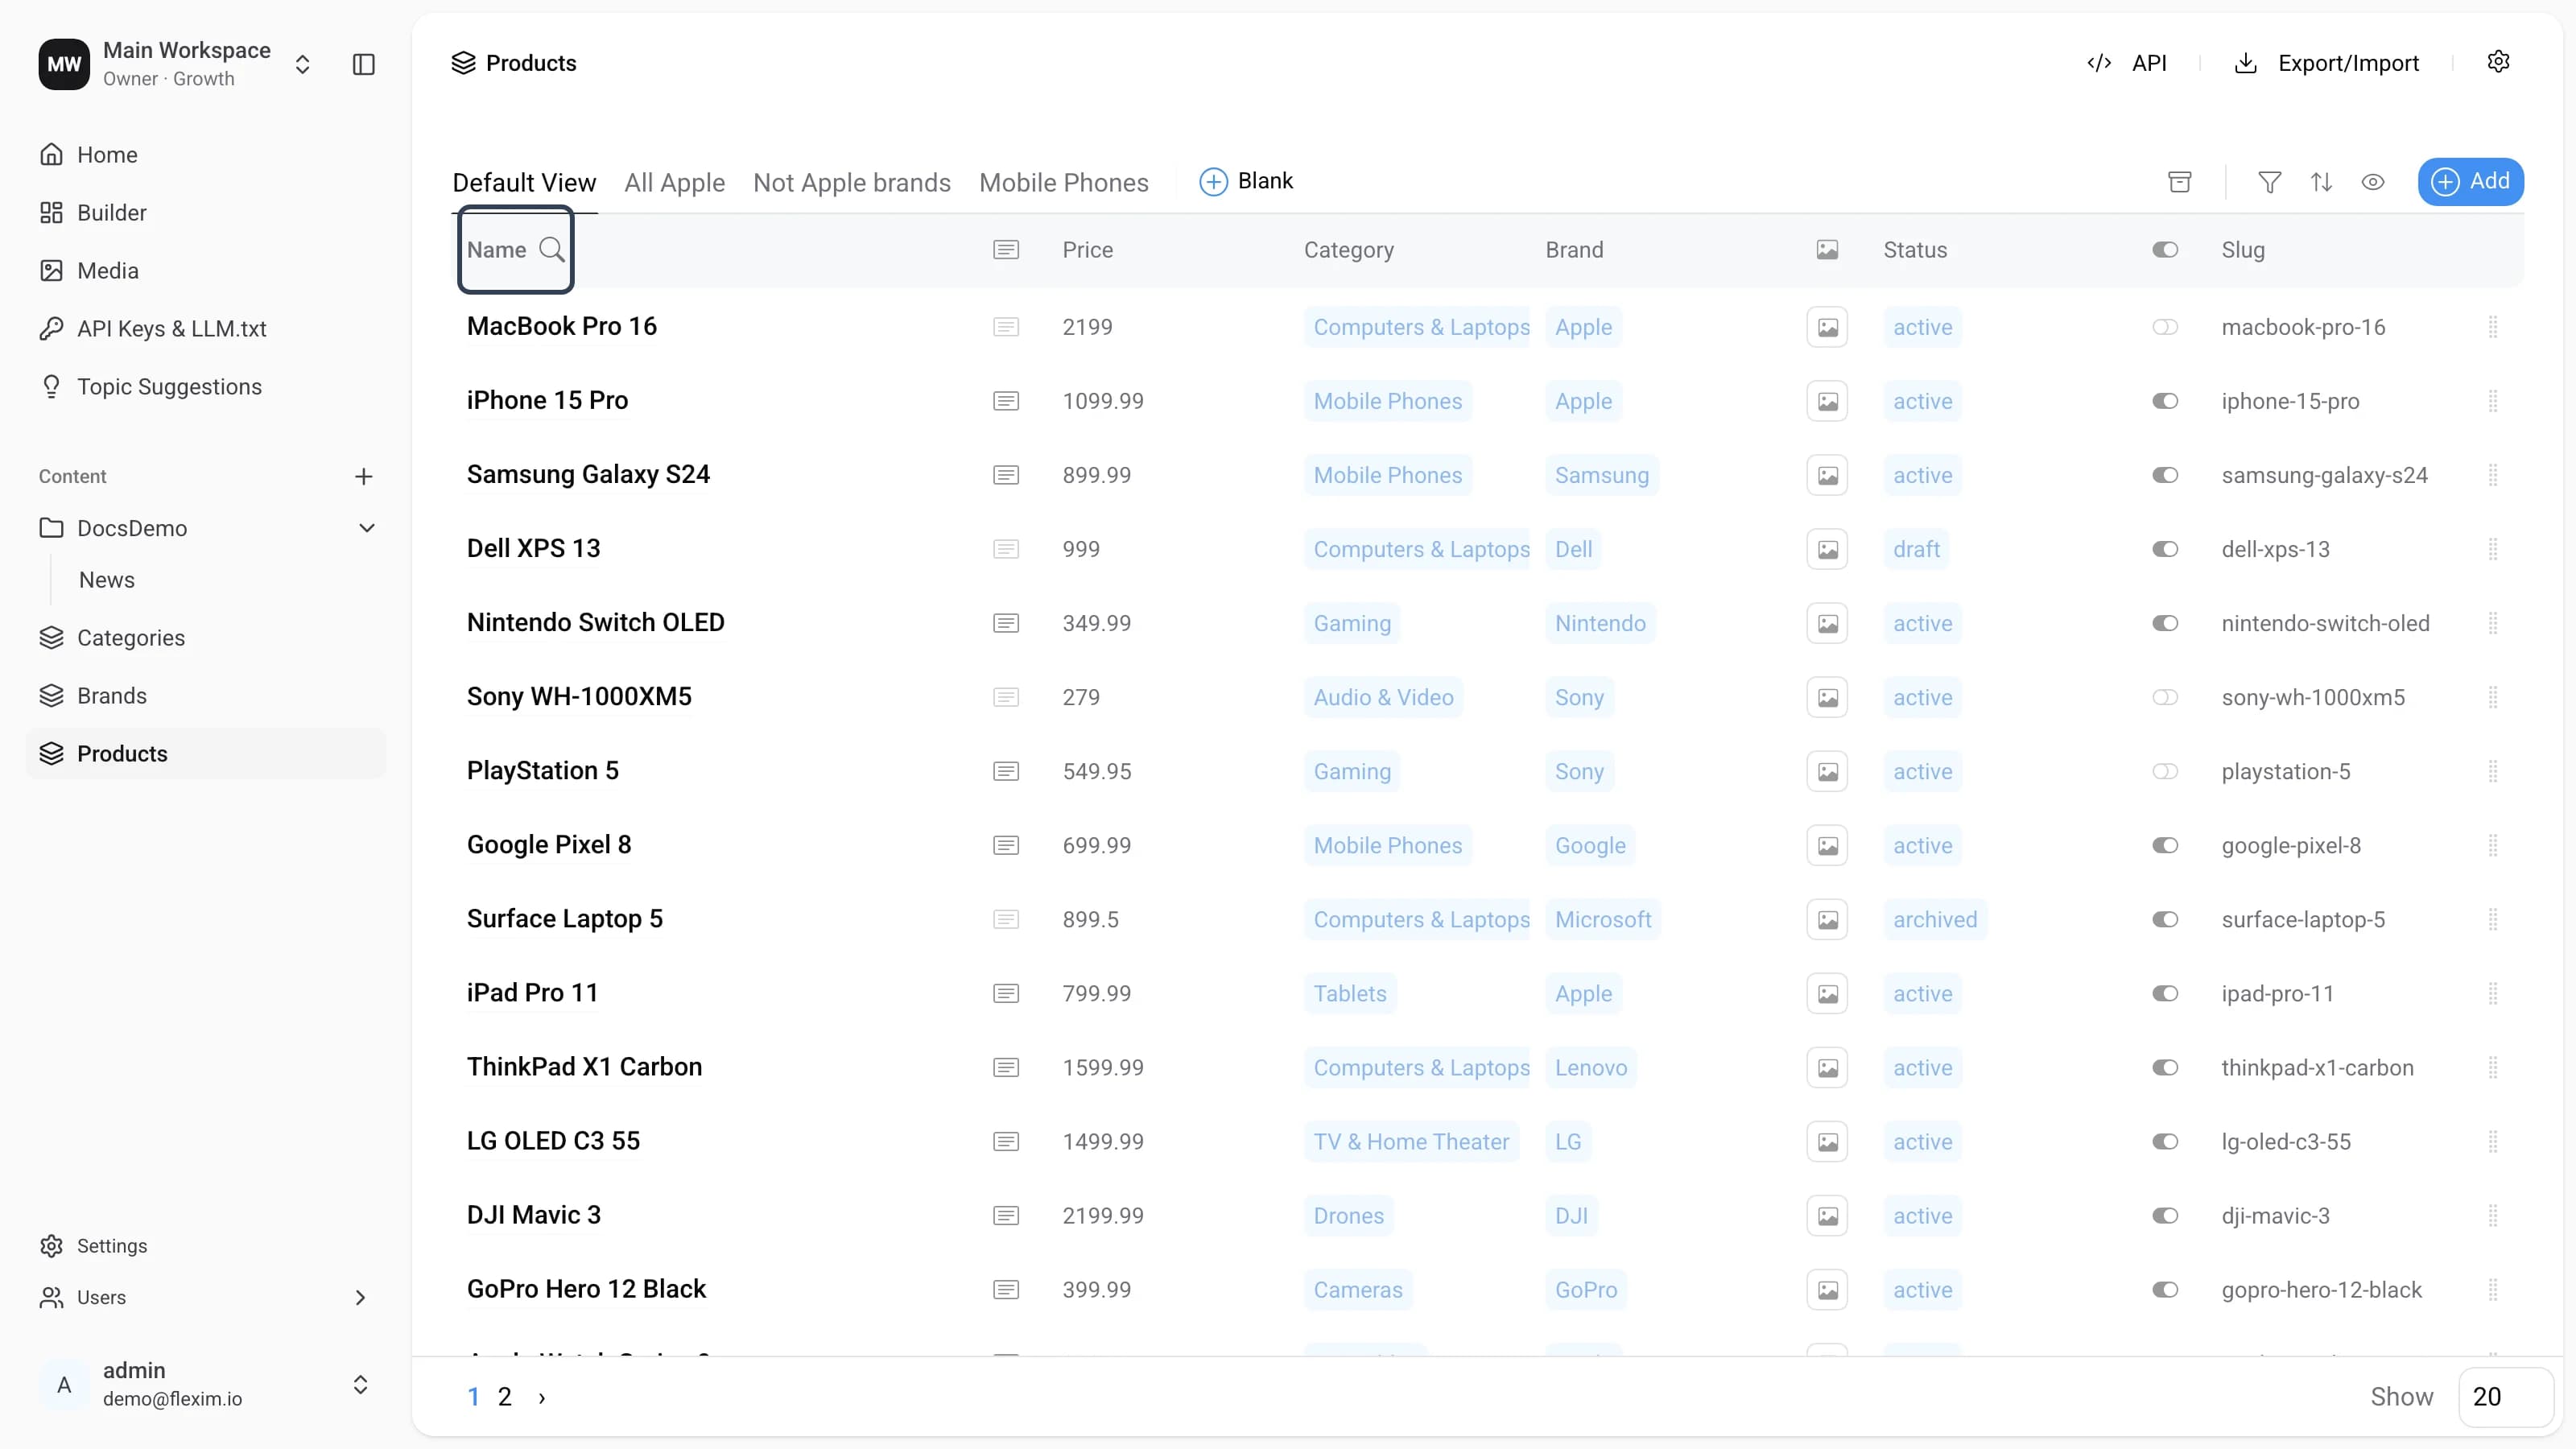Click the draft status badge
Image resolution: width=2576 pixels, height=1449 pixels.
[1916, 549]
